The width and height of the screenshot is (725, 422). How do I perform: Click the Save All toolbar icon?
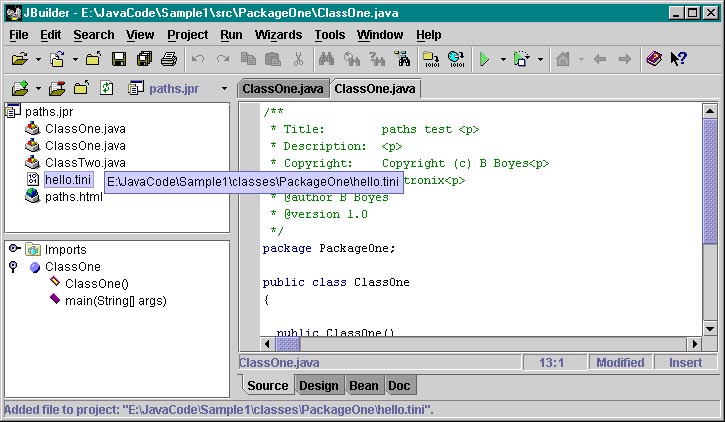[x=144, y=60]
